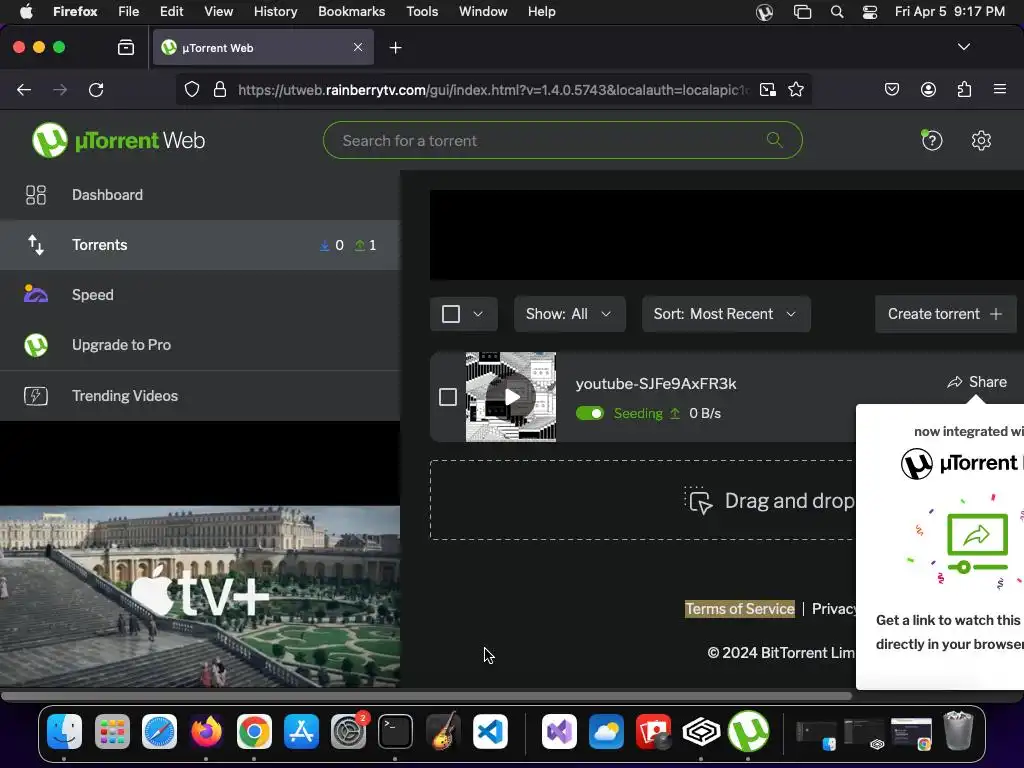Open the Bookmarks menu

tap(351, 12)
